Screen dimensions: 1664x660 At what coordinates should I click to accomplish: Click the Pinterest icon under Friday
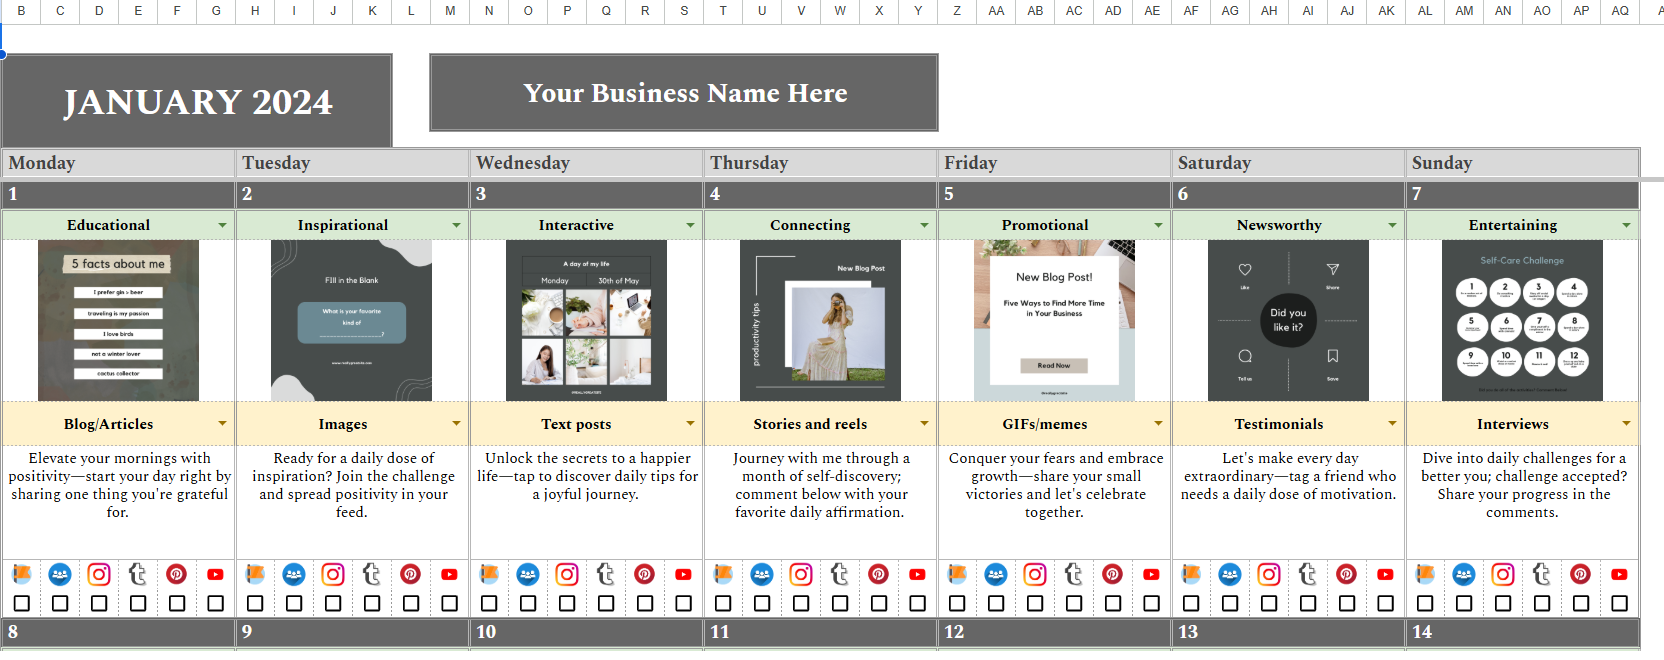(1113, 574)
